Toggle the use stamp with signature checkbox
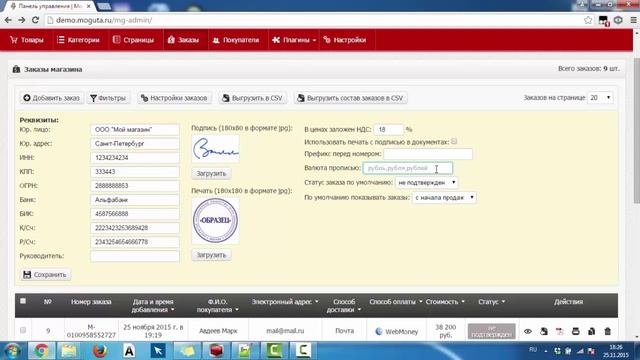This screenshot has width=640, height=360. tap(454, 141)
